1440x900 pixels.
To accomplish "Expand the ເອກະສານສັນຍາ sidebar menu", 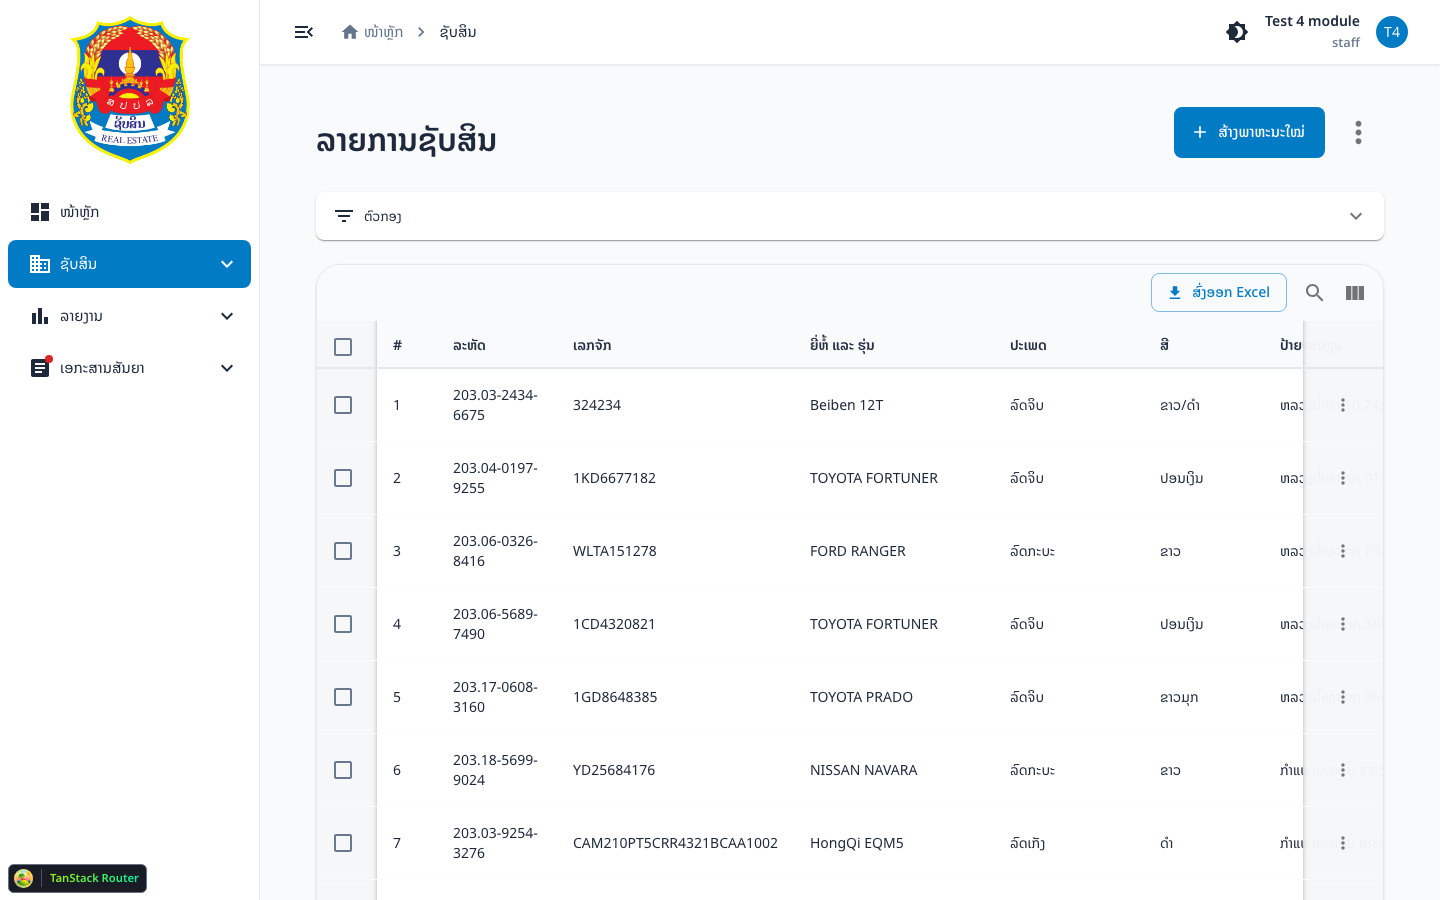I will [129, 368].
